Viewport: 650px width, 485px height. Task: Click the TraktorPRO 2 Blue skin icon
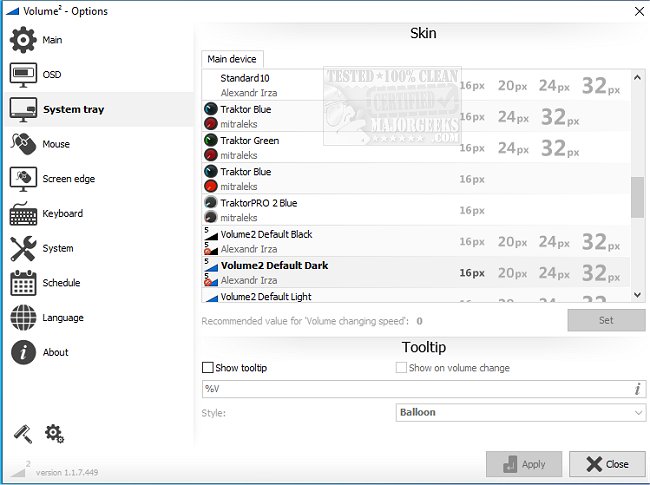(x=211, y=202)
